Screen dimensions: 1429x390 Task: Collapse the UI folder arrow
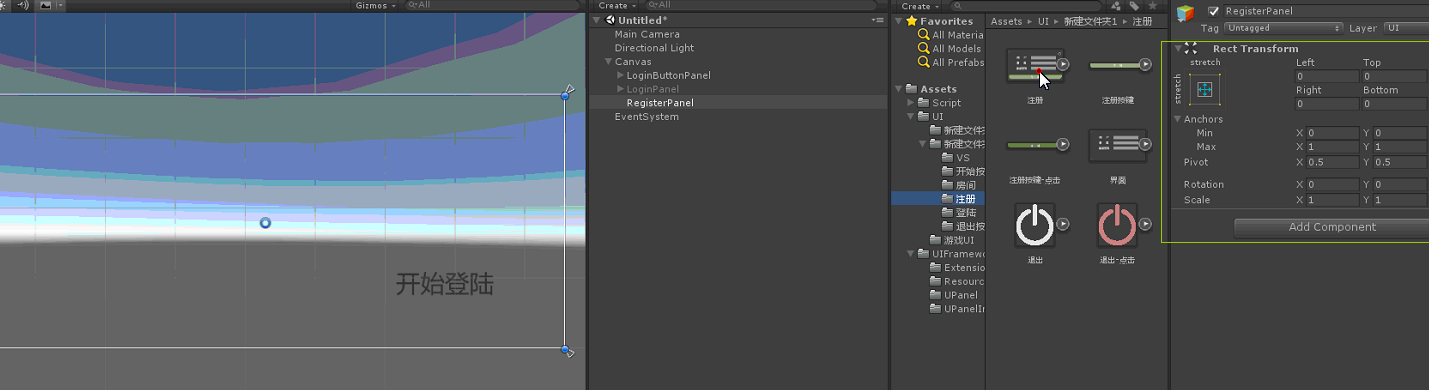tap(910, 117)
